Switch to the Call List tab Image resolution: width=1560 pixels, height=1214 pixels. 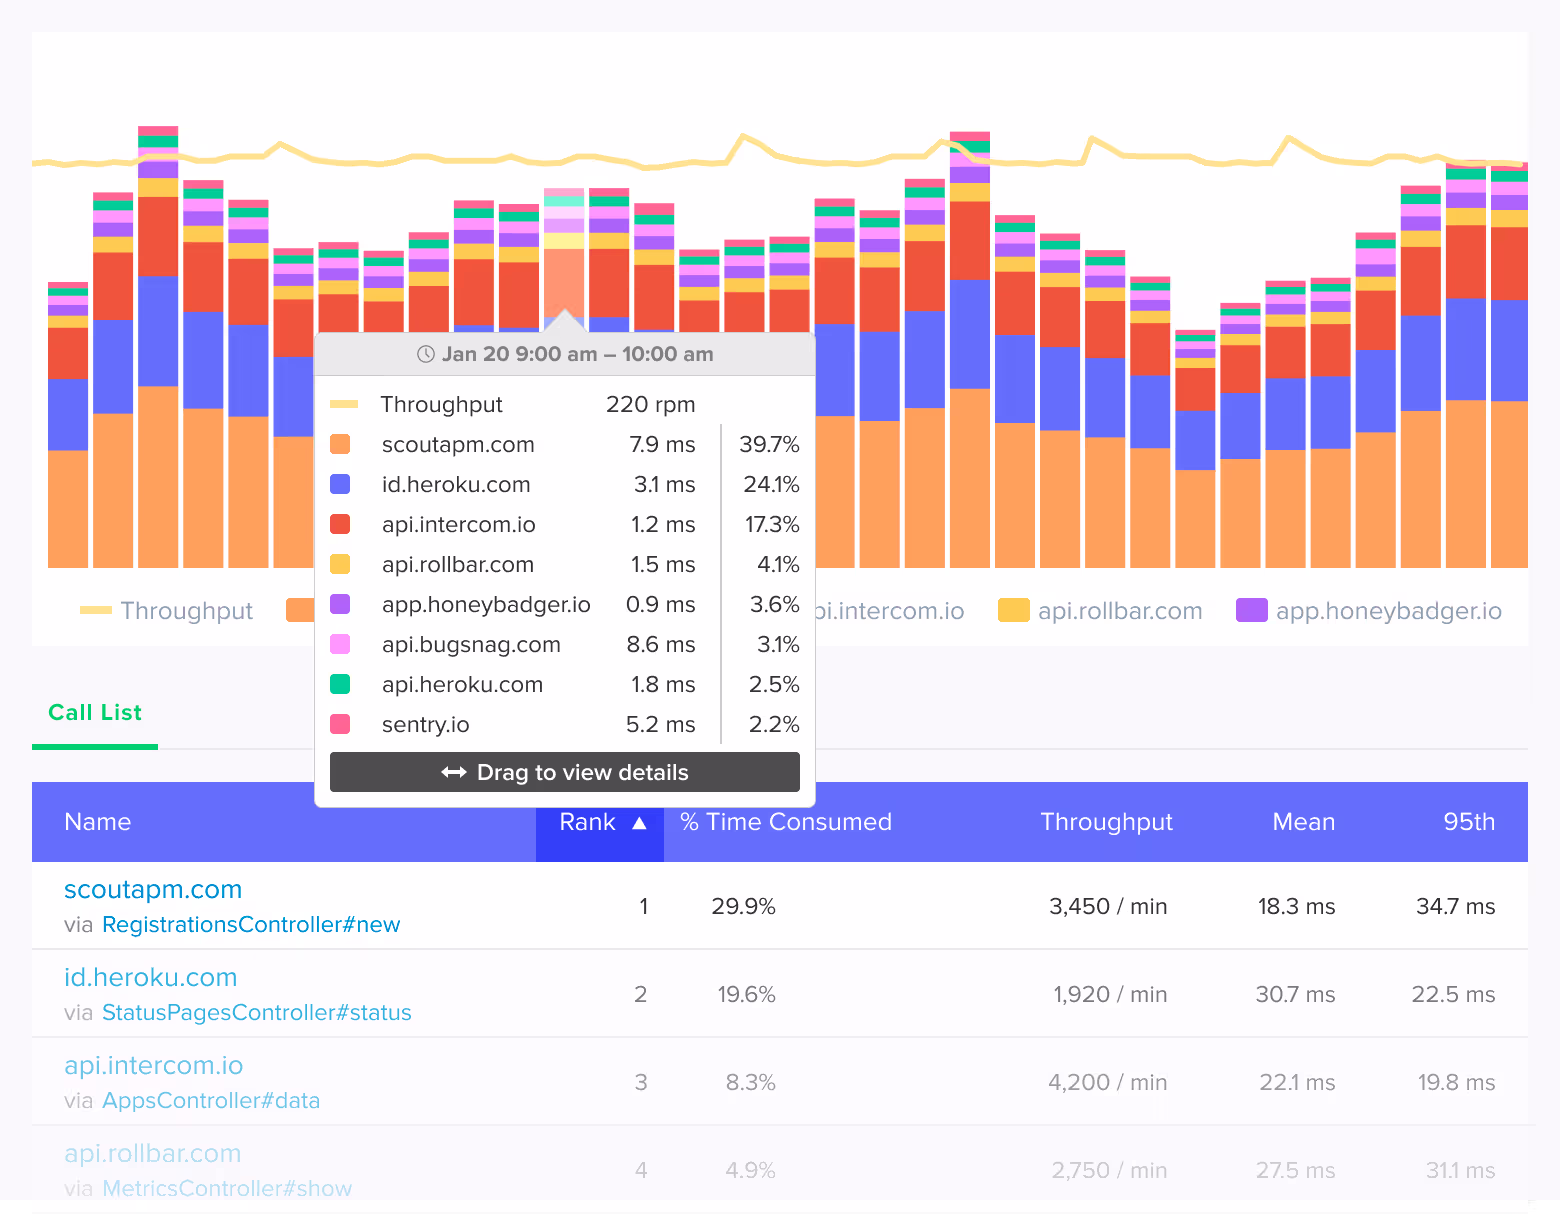point(94,712)
